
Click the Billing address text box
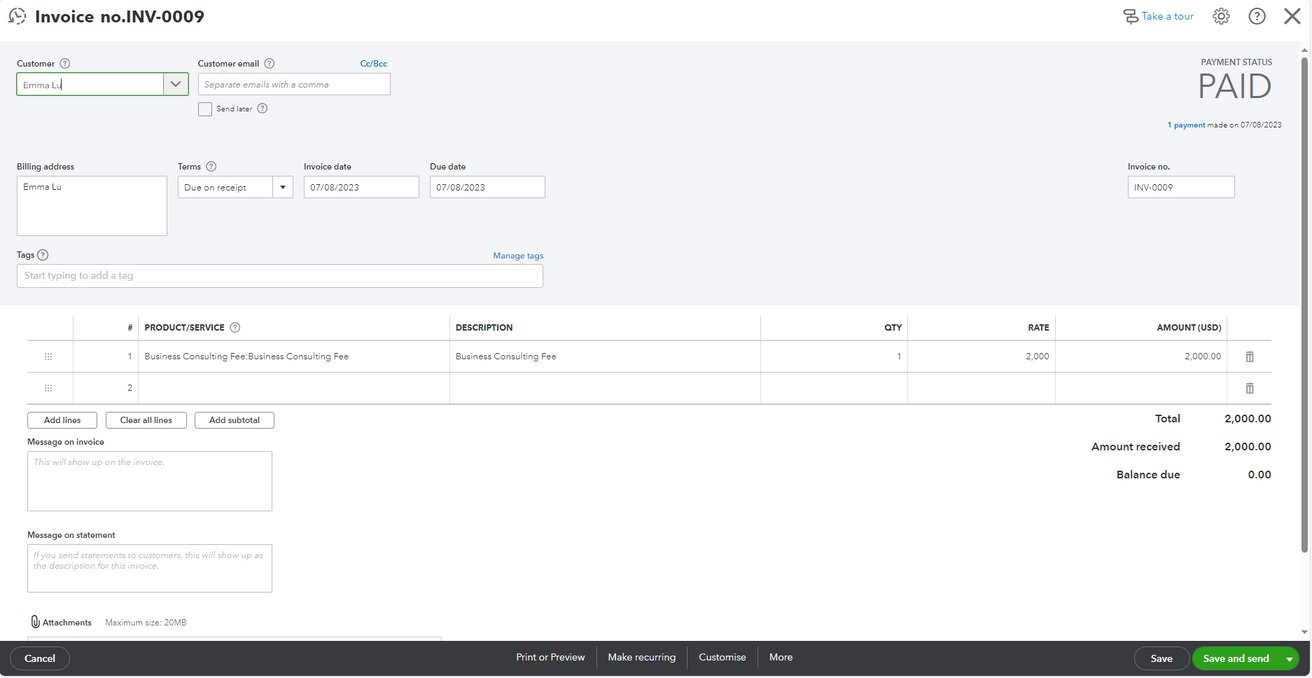coord(92,206)
